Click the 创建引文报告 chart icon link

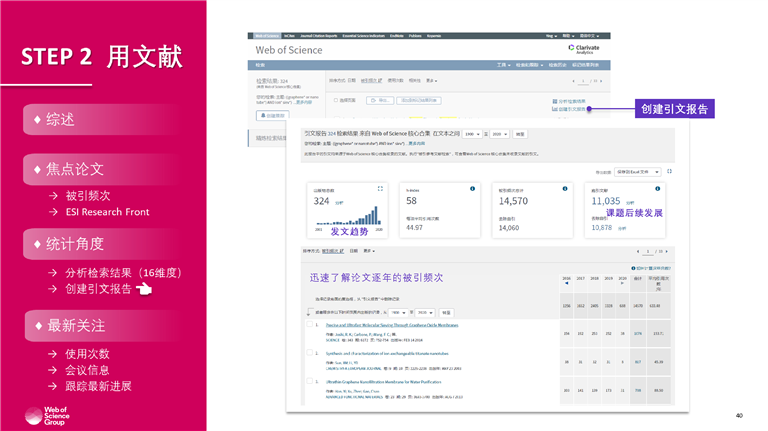point(569,109)
